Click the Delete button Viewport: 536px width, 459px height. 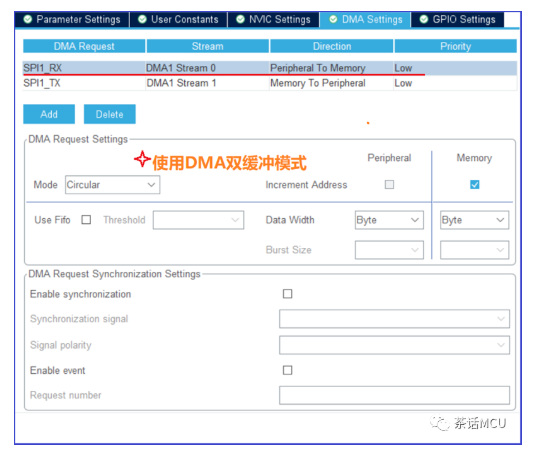110,114
